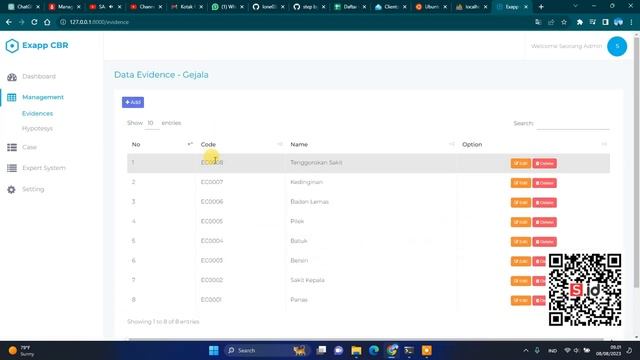Screen dimensions: 640x360
Task: Open Hypotesys sidebar link
Action: [37, 128]
